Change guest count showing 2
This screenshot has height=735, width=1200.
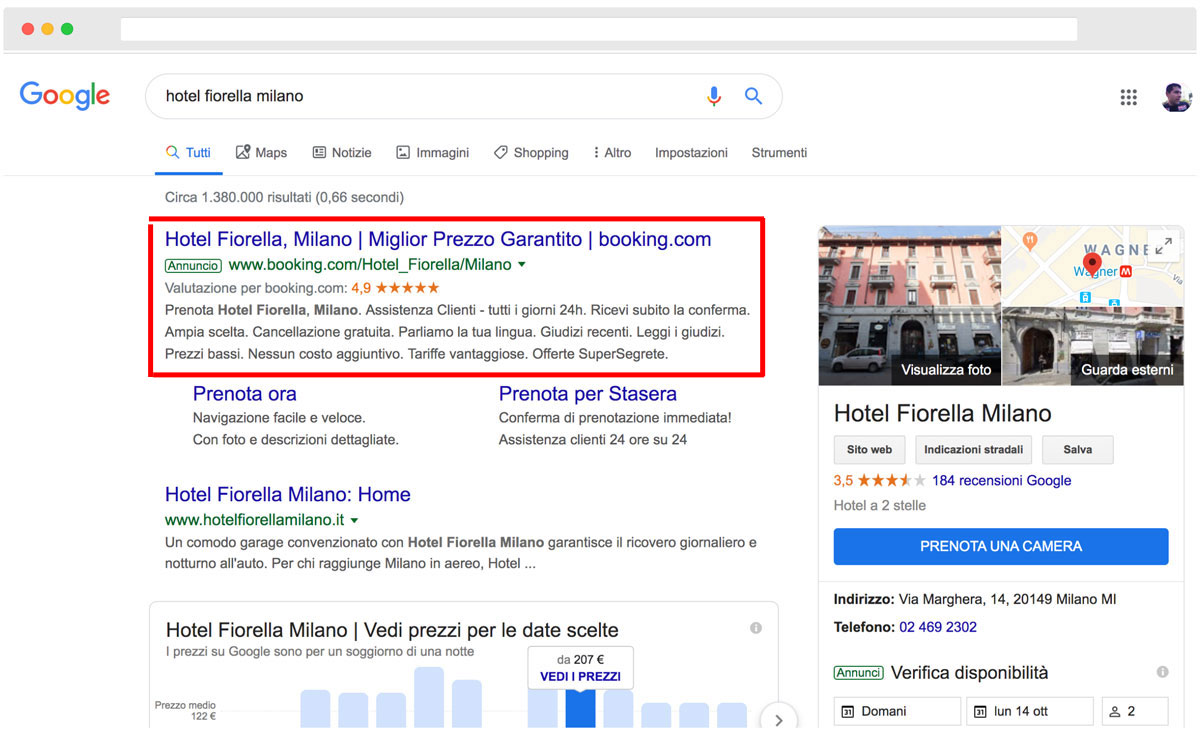pyautogui.click(x=1135, y=711)
